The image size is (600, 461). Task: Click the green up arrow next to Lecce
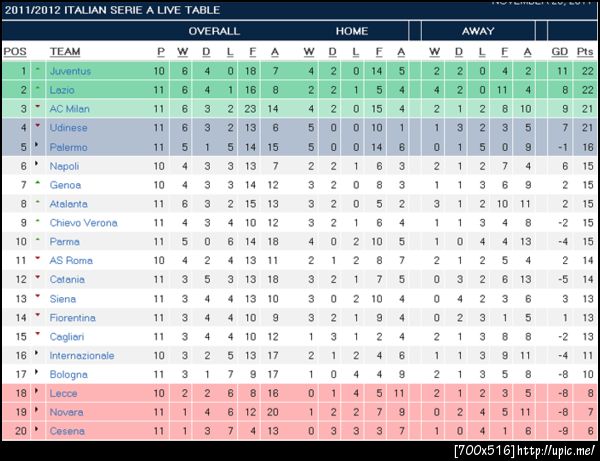click(38, 392)
